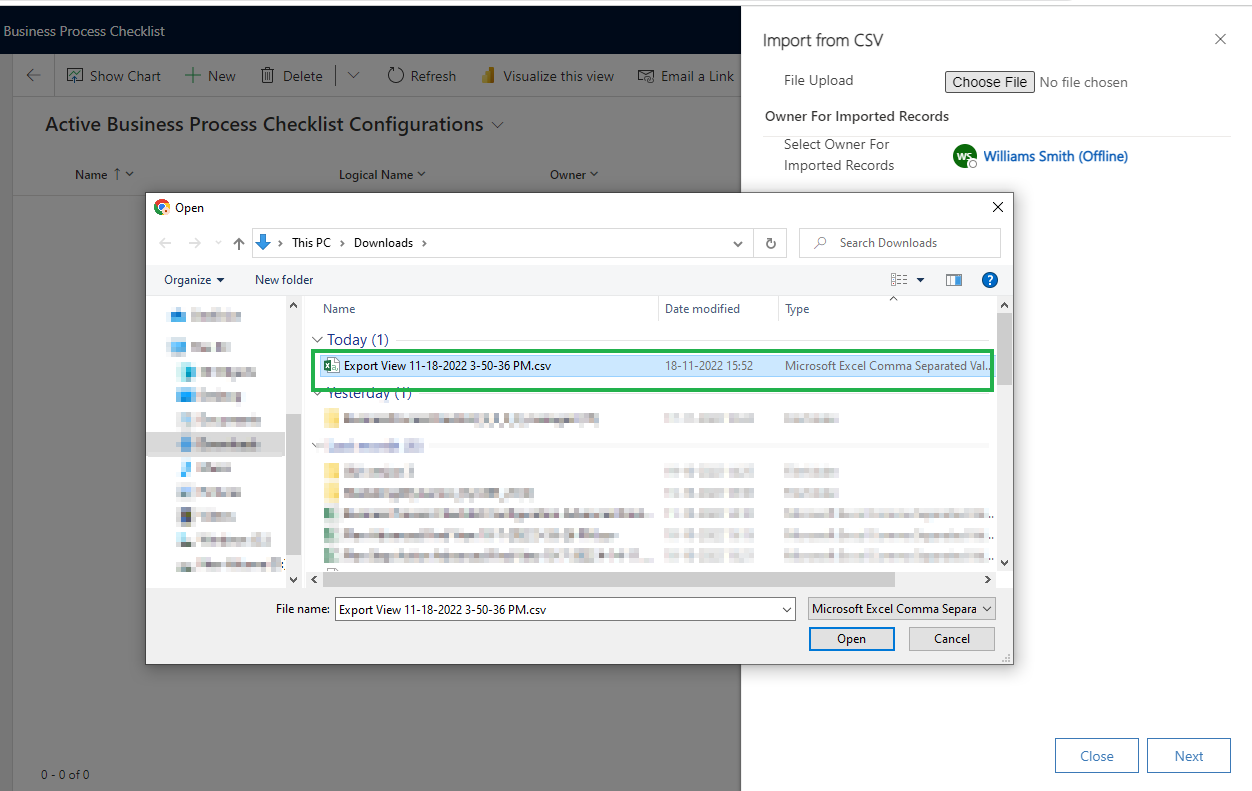Click the Show Chart toolbar icon

point(75,76)
